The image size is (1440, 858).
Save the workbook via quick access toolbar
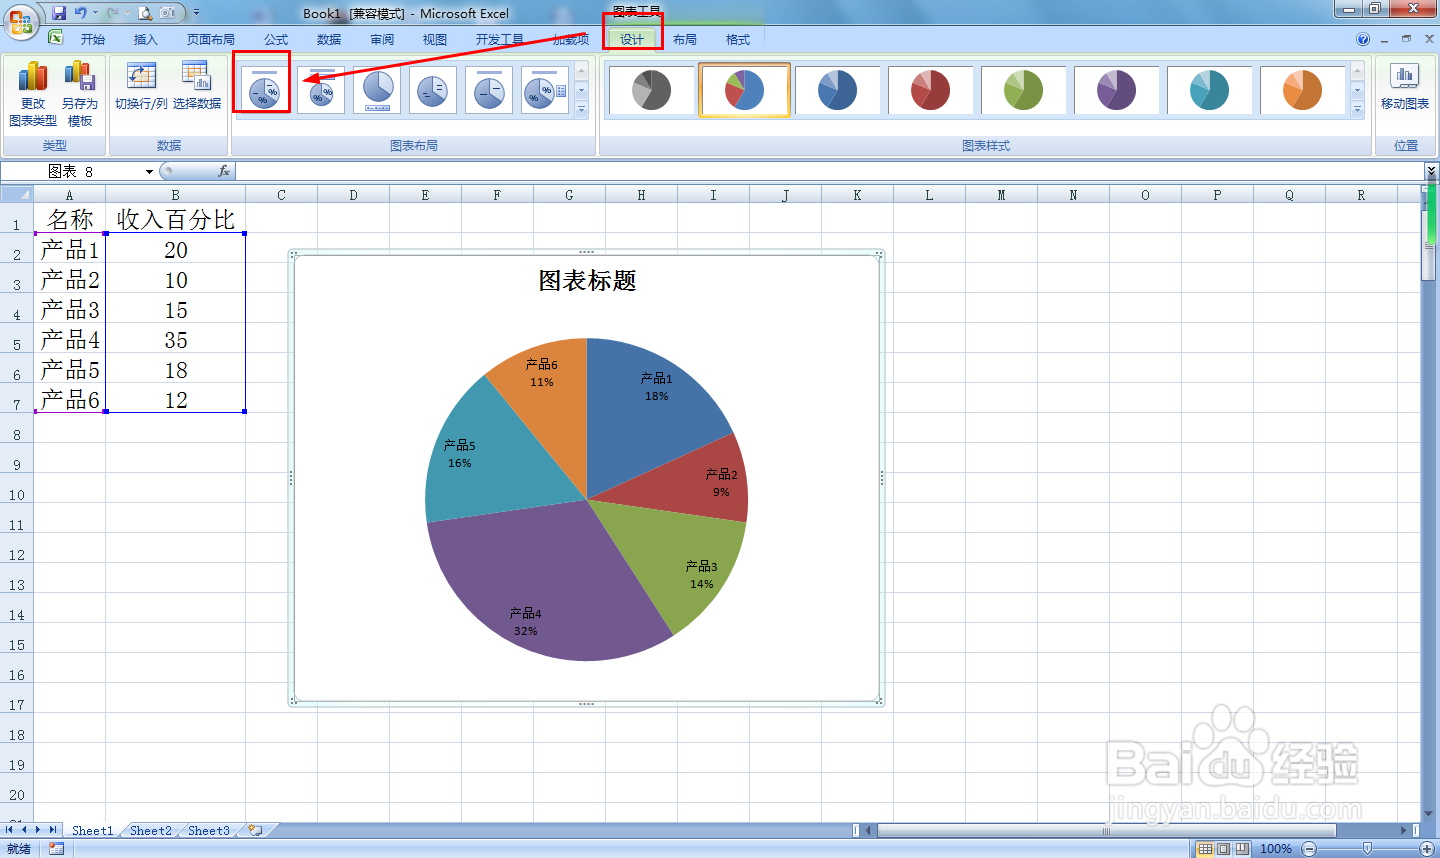[x=59, y=13]
